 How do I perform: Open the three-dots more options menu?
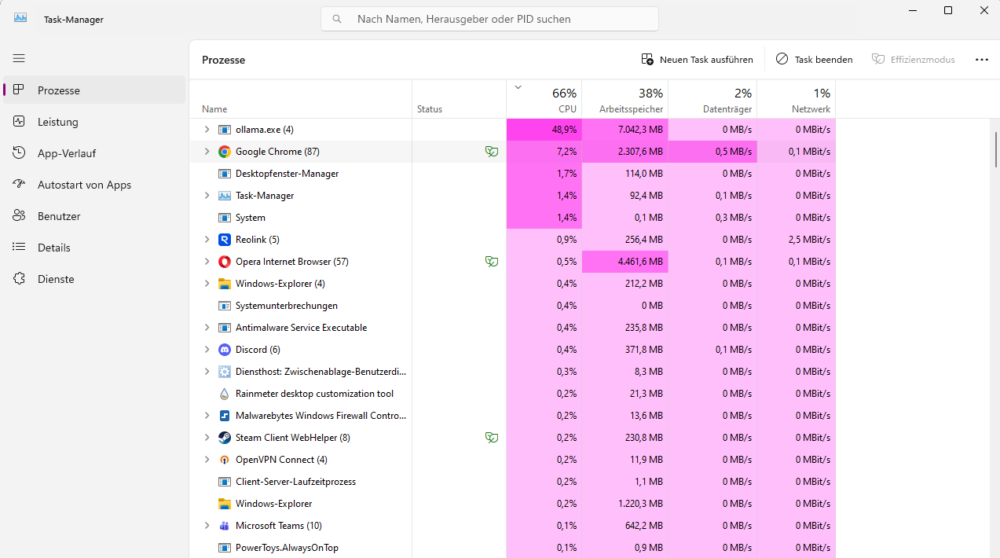[982, 59]
